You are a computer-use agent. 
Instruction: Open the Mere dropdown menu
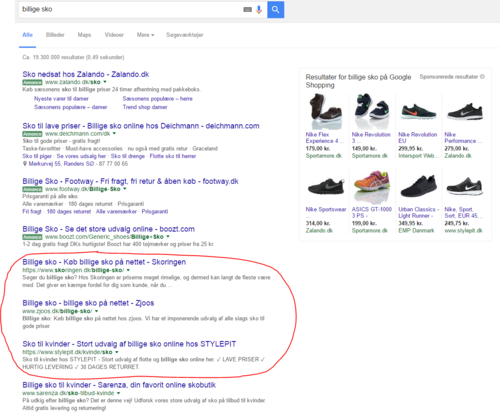(145, 35)
